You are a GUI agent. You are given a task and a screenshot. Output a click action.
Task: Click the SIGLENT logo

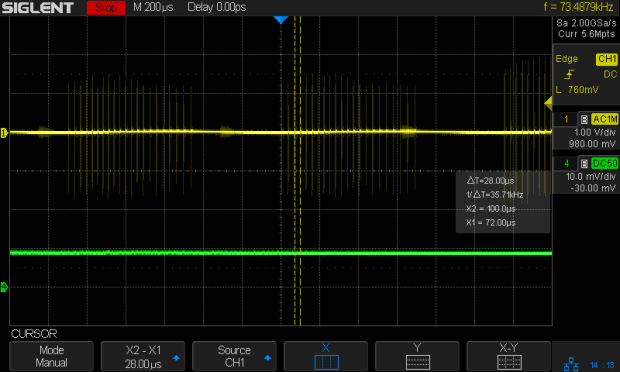pos(38,8)
